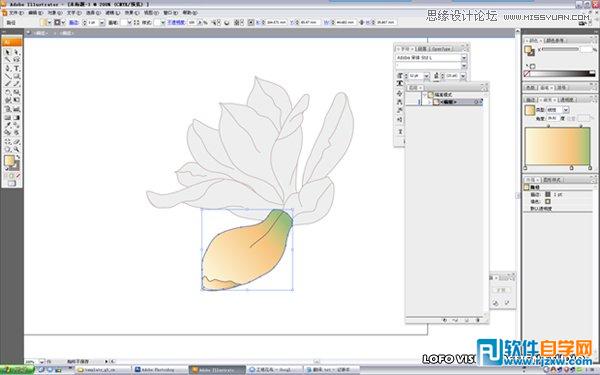The image size is (600, 375).
Task: Select the Line Segment tool in toolbox
Action: (8, 76)
